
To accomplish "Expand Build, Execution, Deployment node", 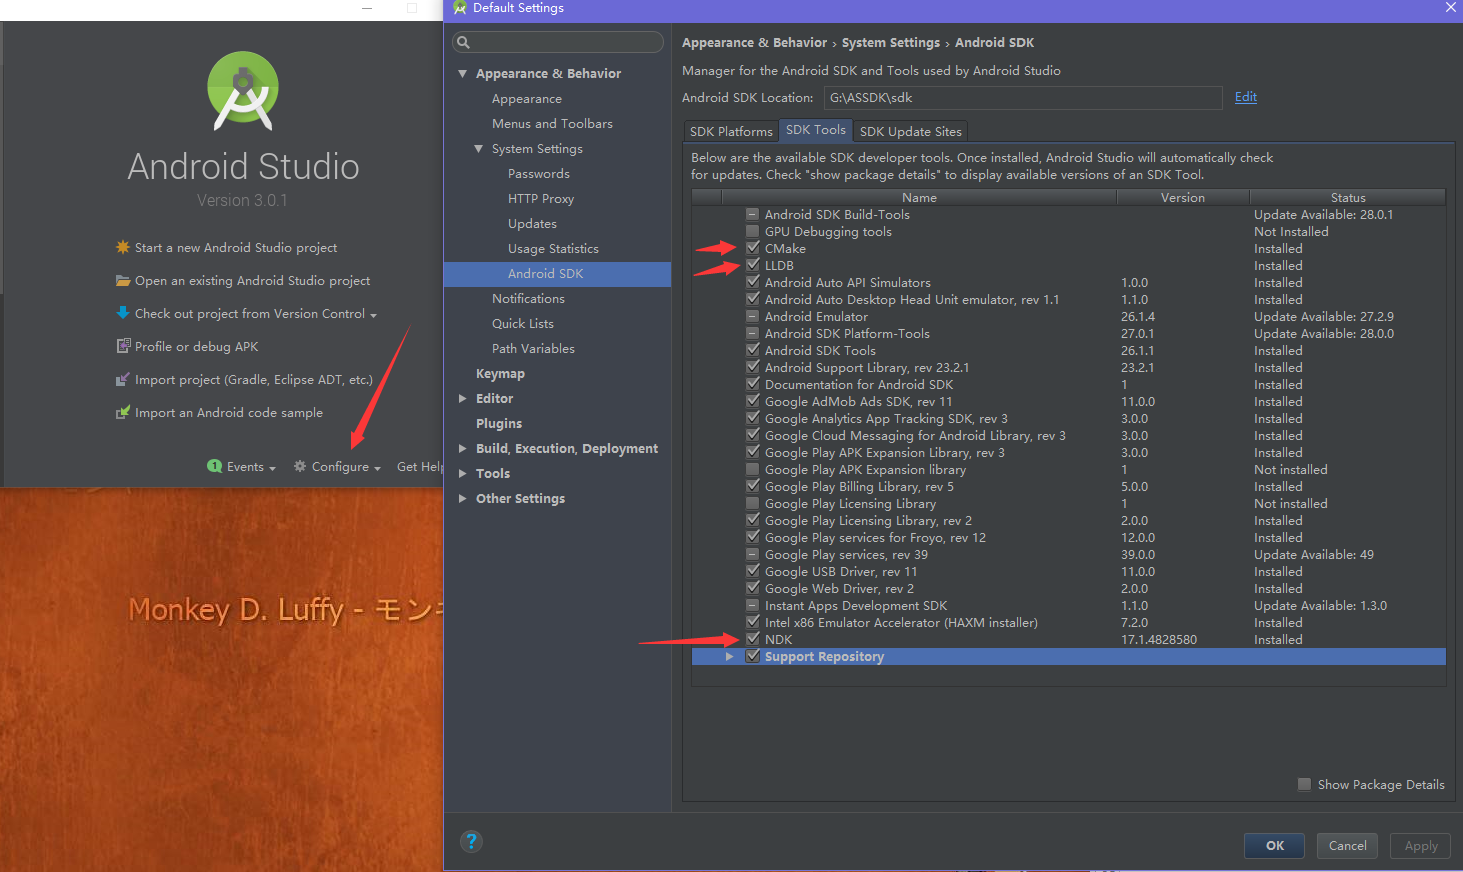I will [462, 448].
